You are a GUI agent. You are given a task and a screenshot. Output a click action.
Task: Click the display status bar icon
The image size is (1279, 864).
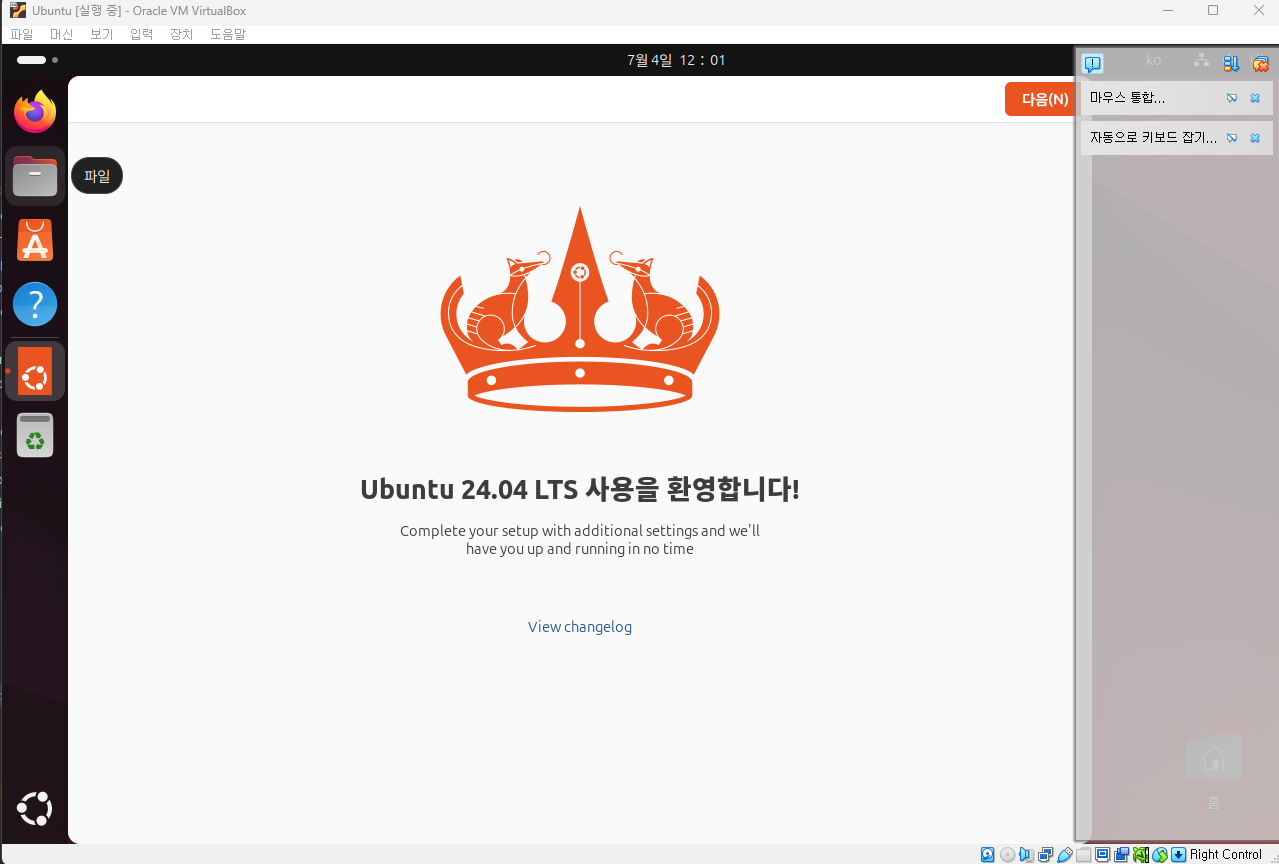[1102, 854]
